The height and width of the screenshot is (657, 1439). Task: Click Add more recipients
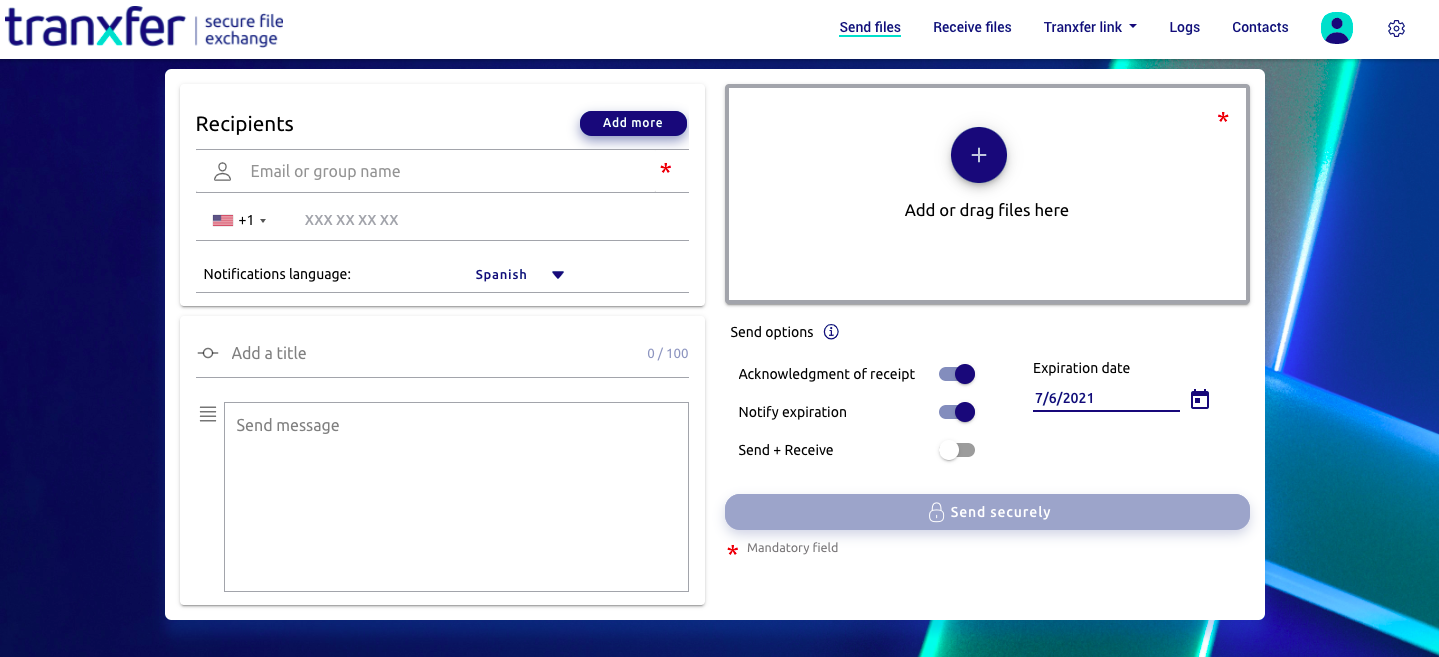632,122
